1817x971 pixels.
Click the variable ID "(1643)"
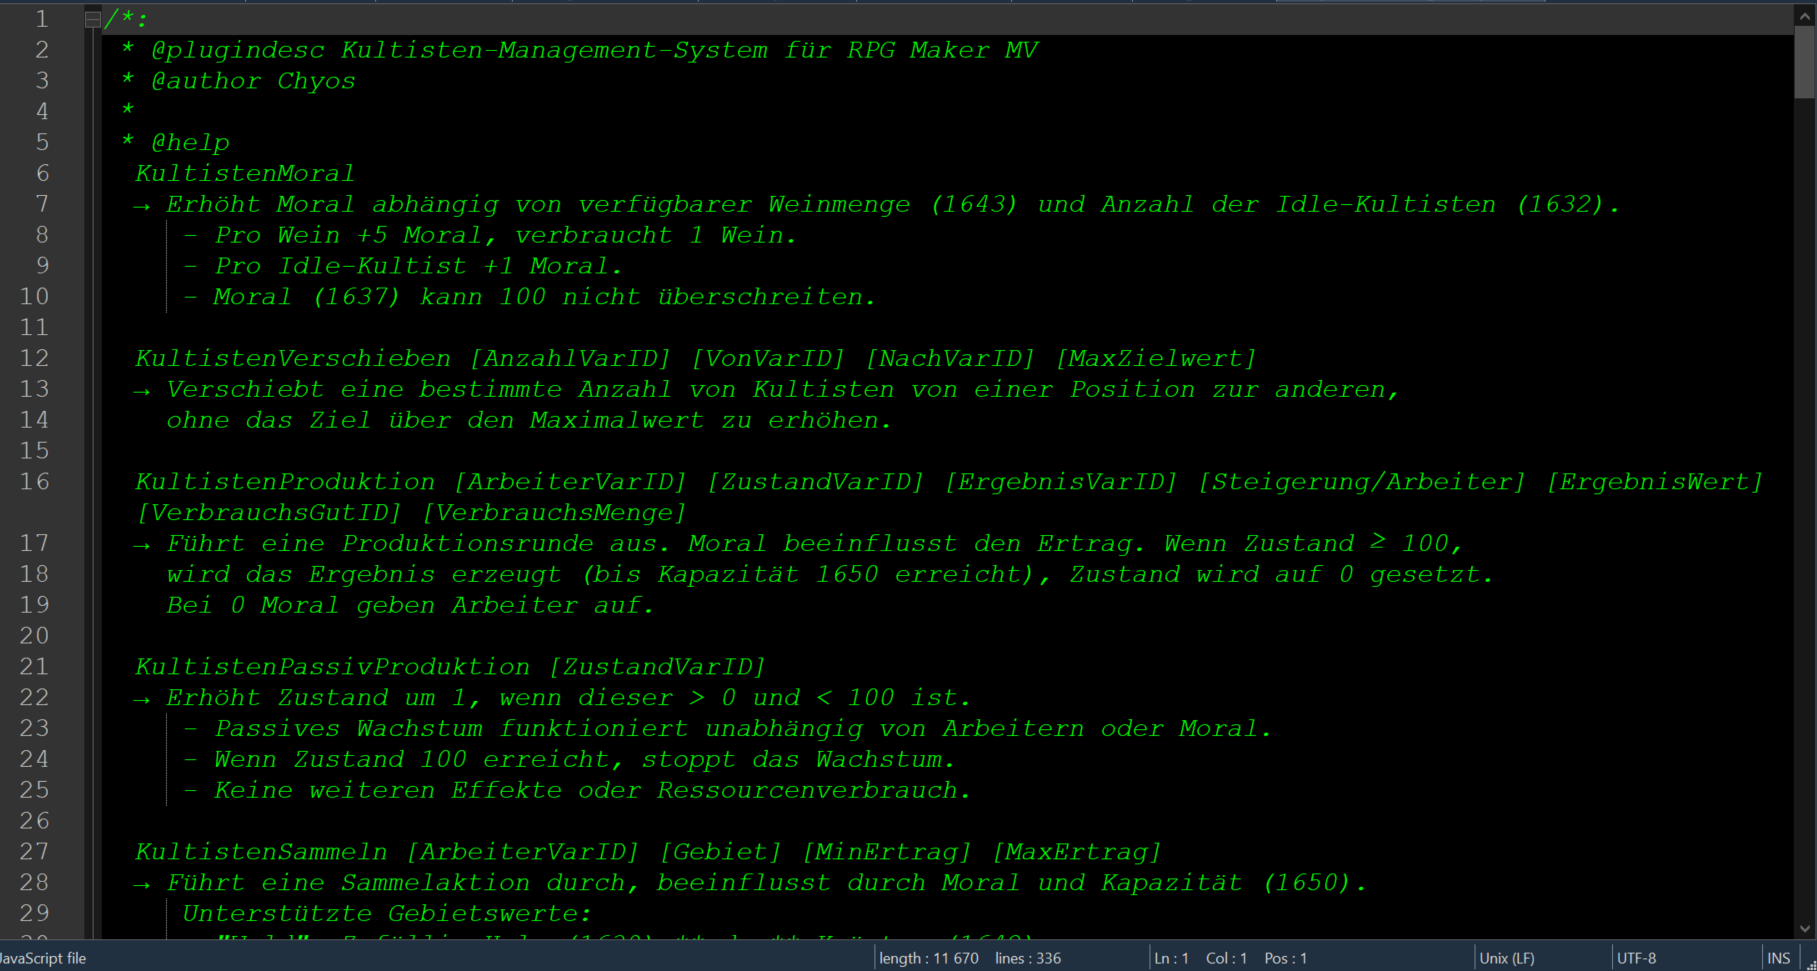973,204
